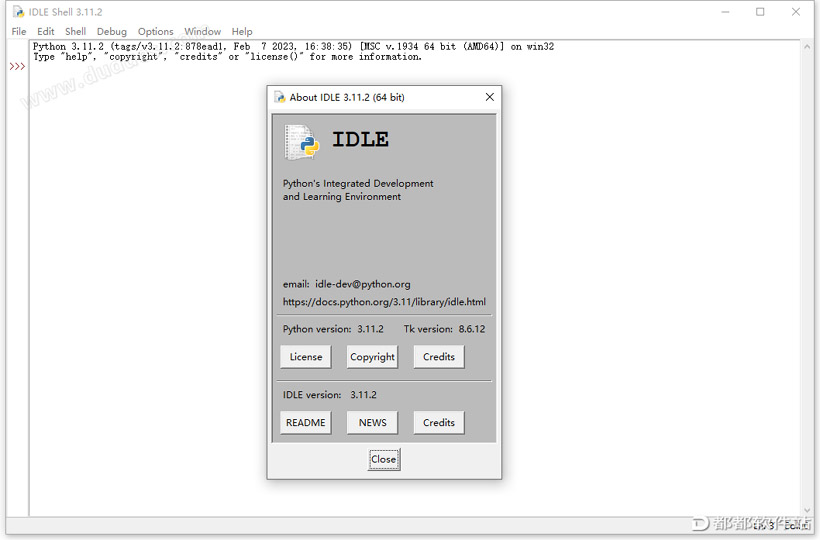The image size is (820, 540).
Task: Click the shell scrollbar up arrow
Action: point(807,47)
